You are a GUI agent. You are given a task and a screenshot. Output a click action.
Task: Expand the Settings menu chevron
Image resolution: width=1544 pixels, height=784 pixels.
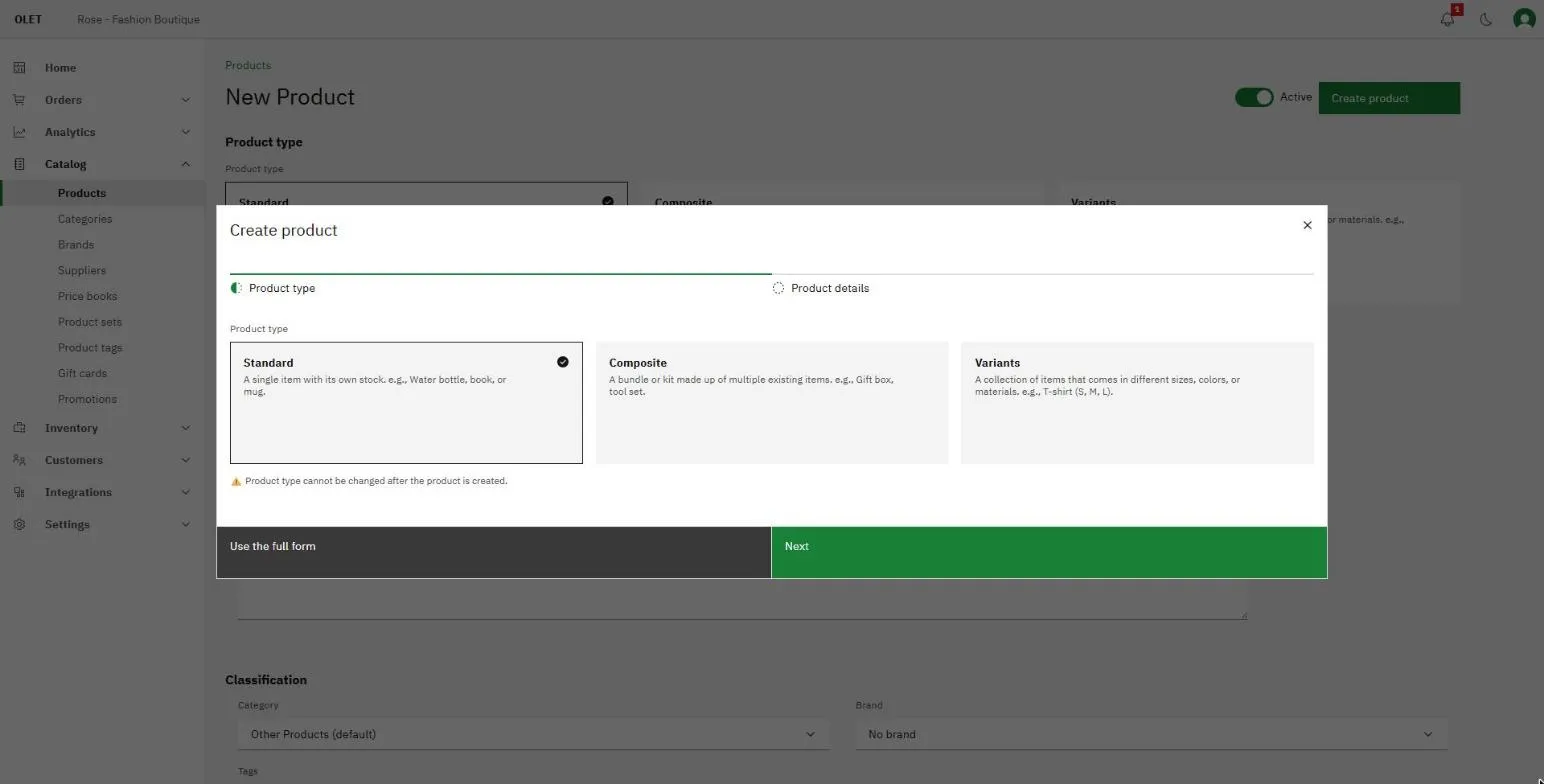185,524
